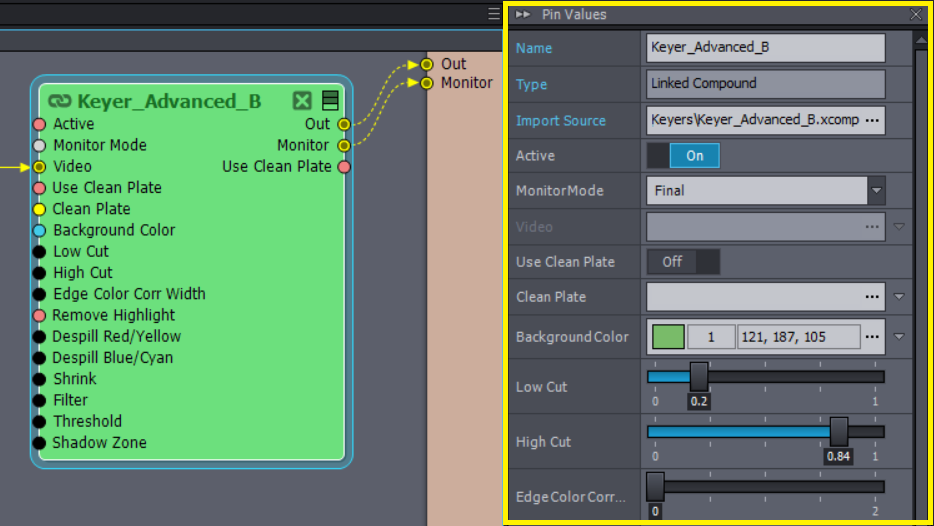Open the hamburger menu left of Pin Values

[x=494, y=14]
